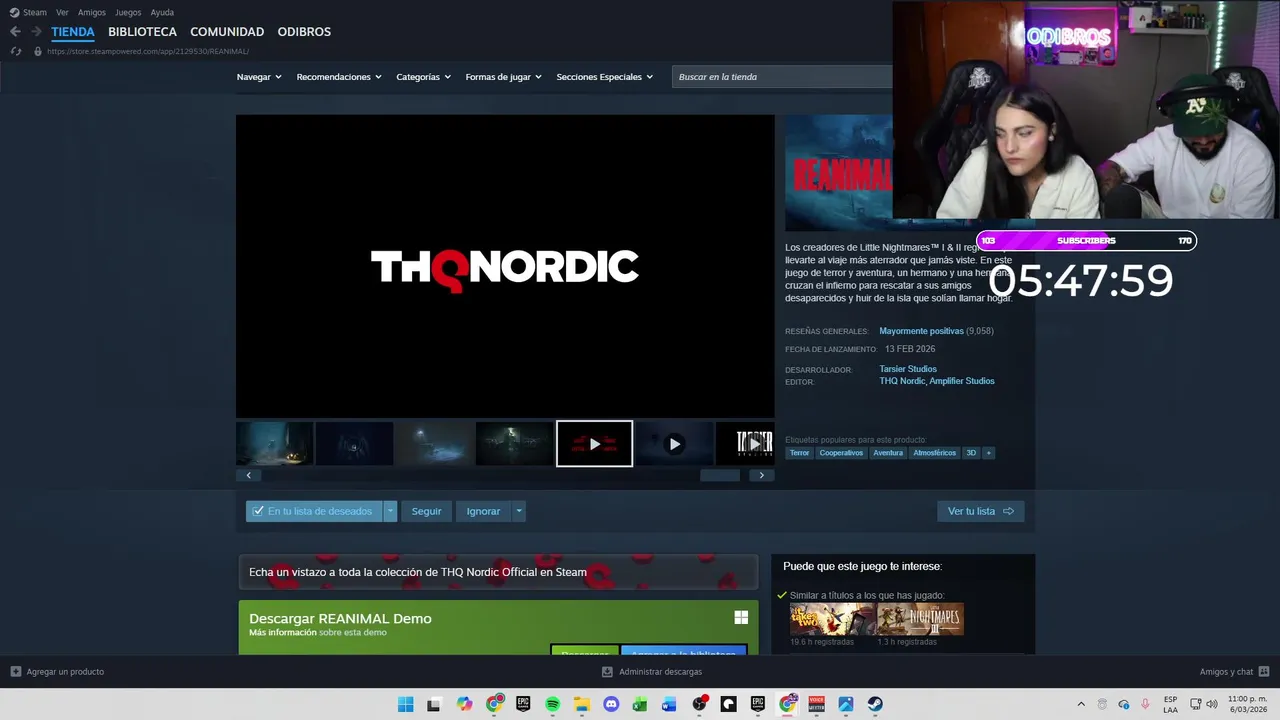This screenshot has height=720, width=1280.
Task: Show hidden system tray icons
Action: (1081, 704)
